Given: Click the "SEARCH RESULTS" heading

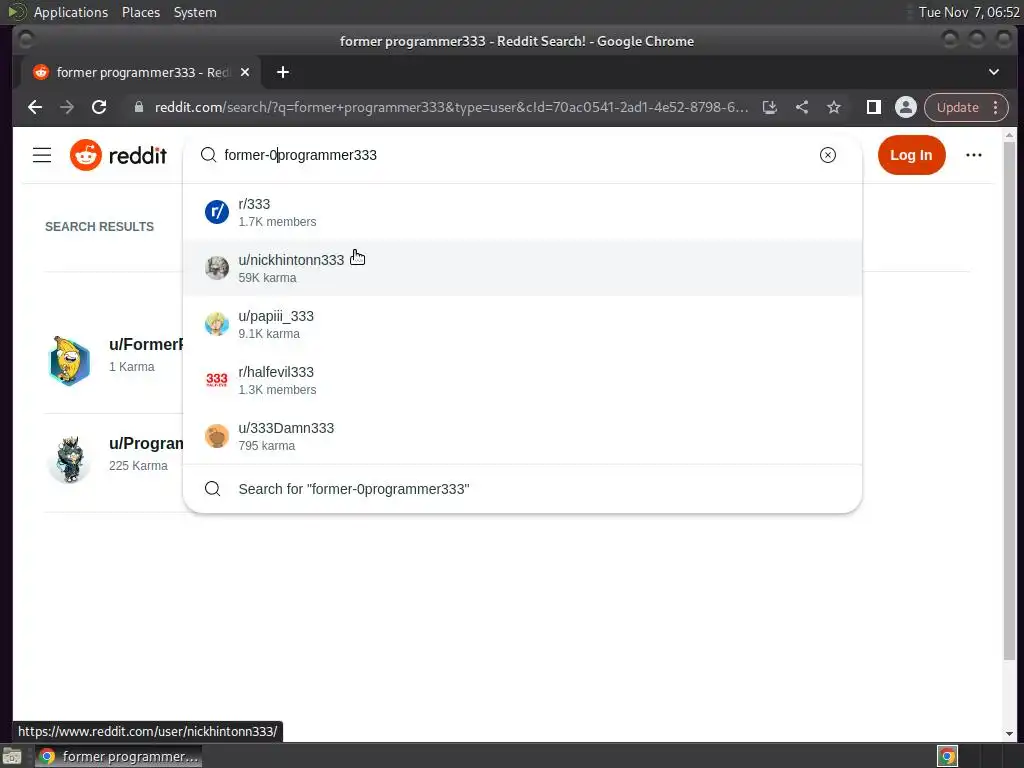Looking at the screenshot, I should pyautogui.click(x=99, y=227).
